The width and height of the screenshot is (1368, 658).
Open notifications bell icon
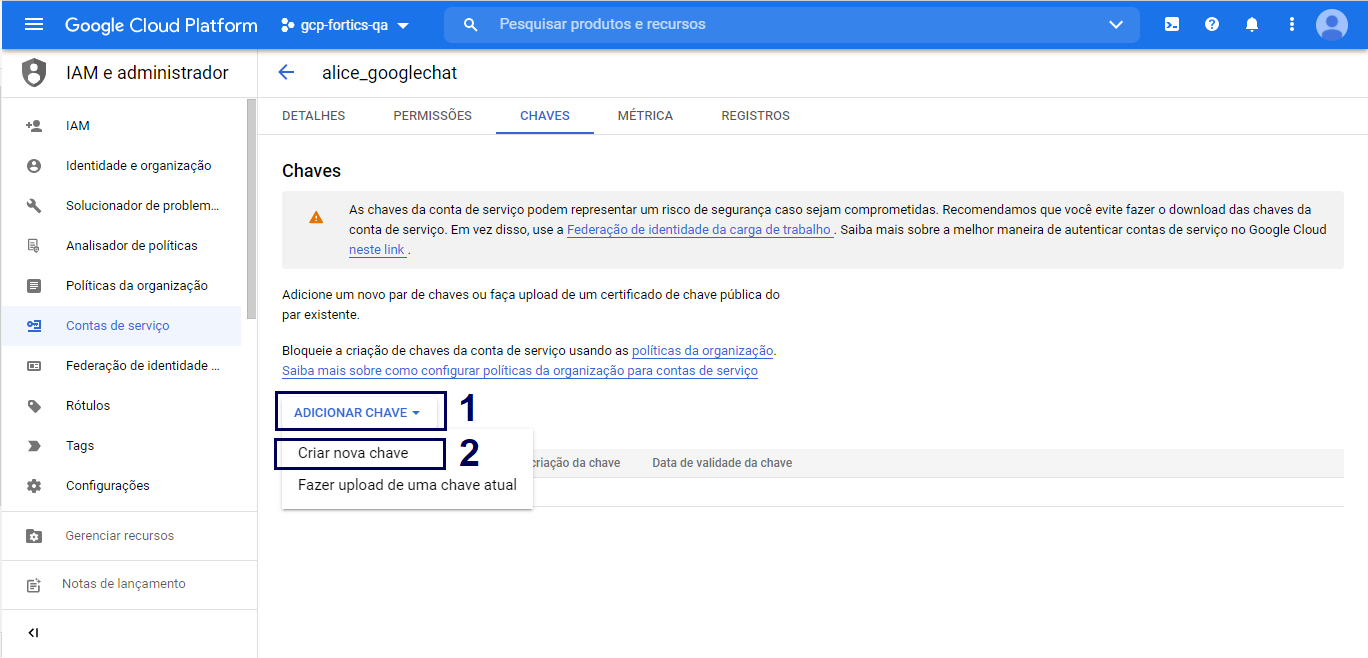(x=1252, y=24)
